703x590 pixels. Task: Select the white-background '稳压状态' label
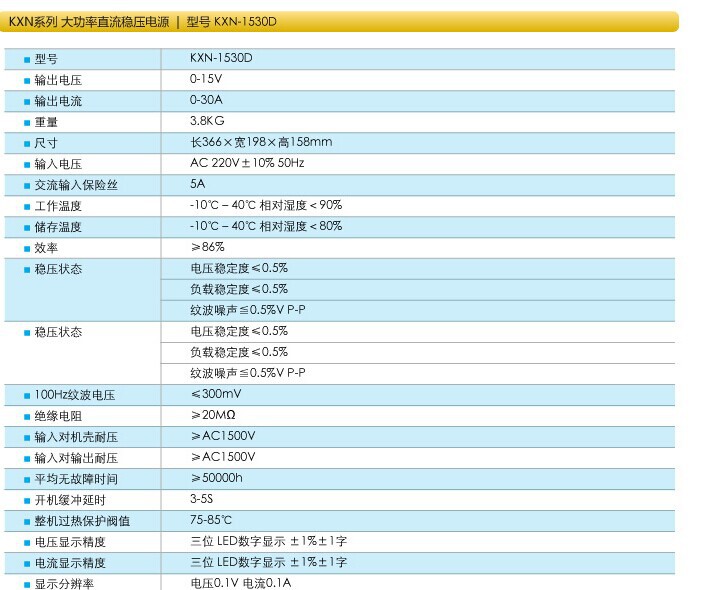point(58,332)
